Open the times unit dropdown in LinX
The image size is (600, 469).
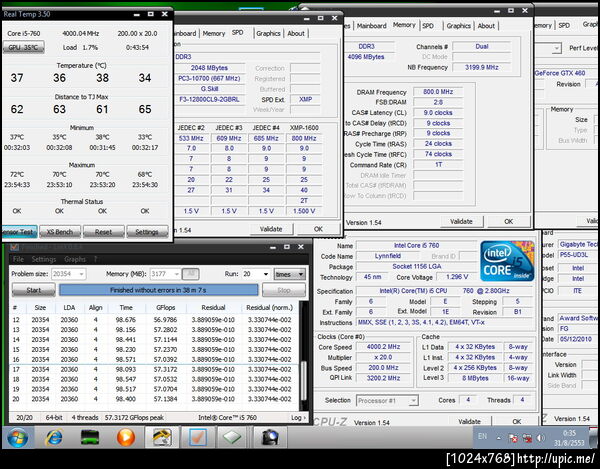[289, 274]
